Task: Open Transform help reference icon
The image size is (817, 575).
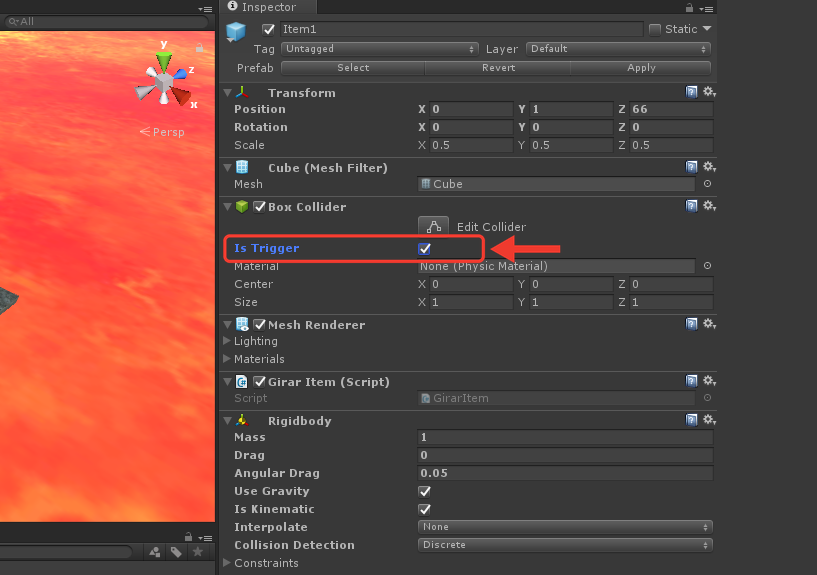Action: coord(691,92)
